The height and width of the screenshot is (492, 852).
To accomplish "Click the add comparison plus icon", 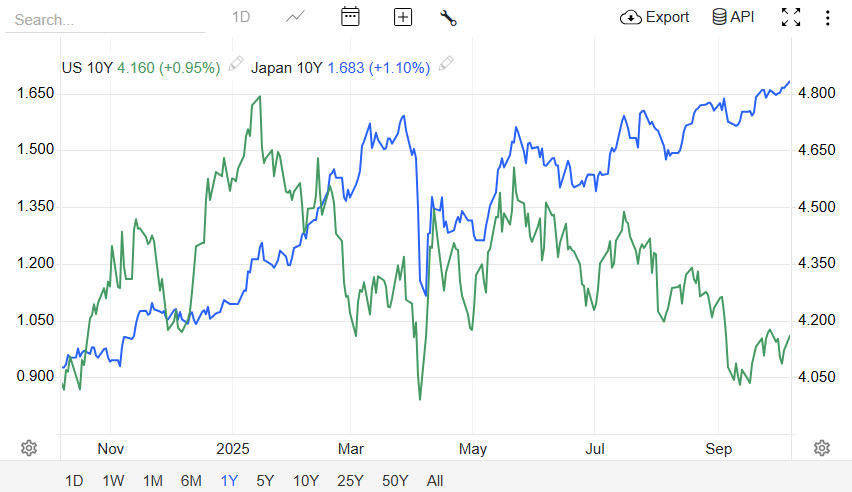I will coord(403,17).
